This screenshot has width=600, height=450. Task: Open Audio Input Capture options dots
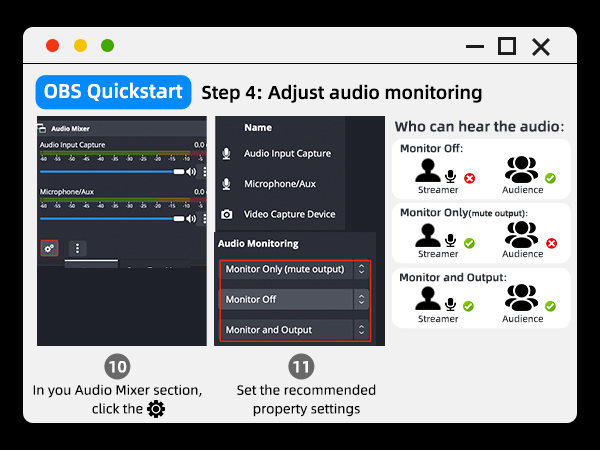(x=203, y=171)
